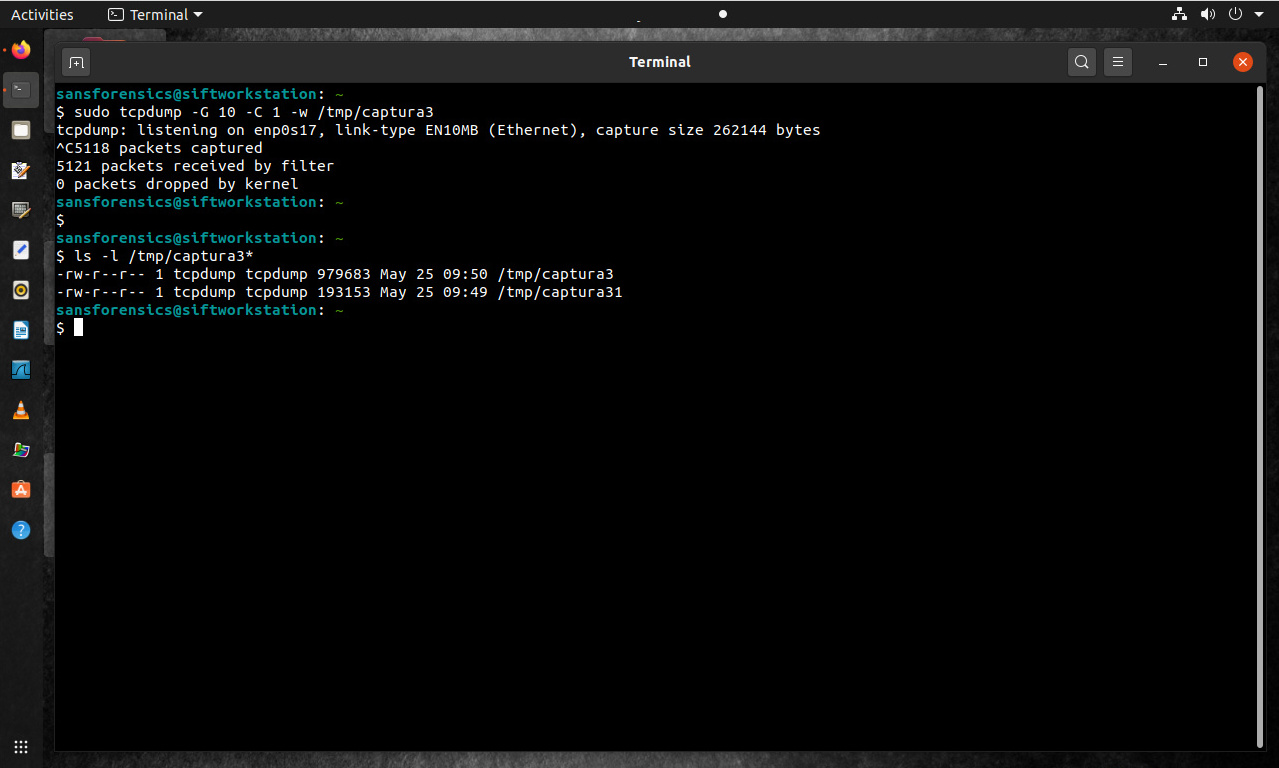This screenshot has height=768, width=1279.
Task: Open the system power menu arrow
Action: [1260, 14]
